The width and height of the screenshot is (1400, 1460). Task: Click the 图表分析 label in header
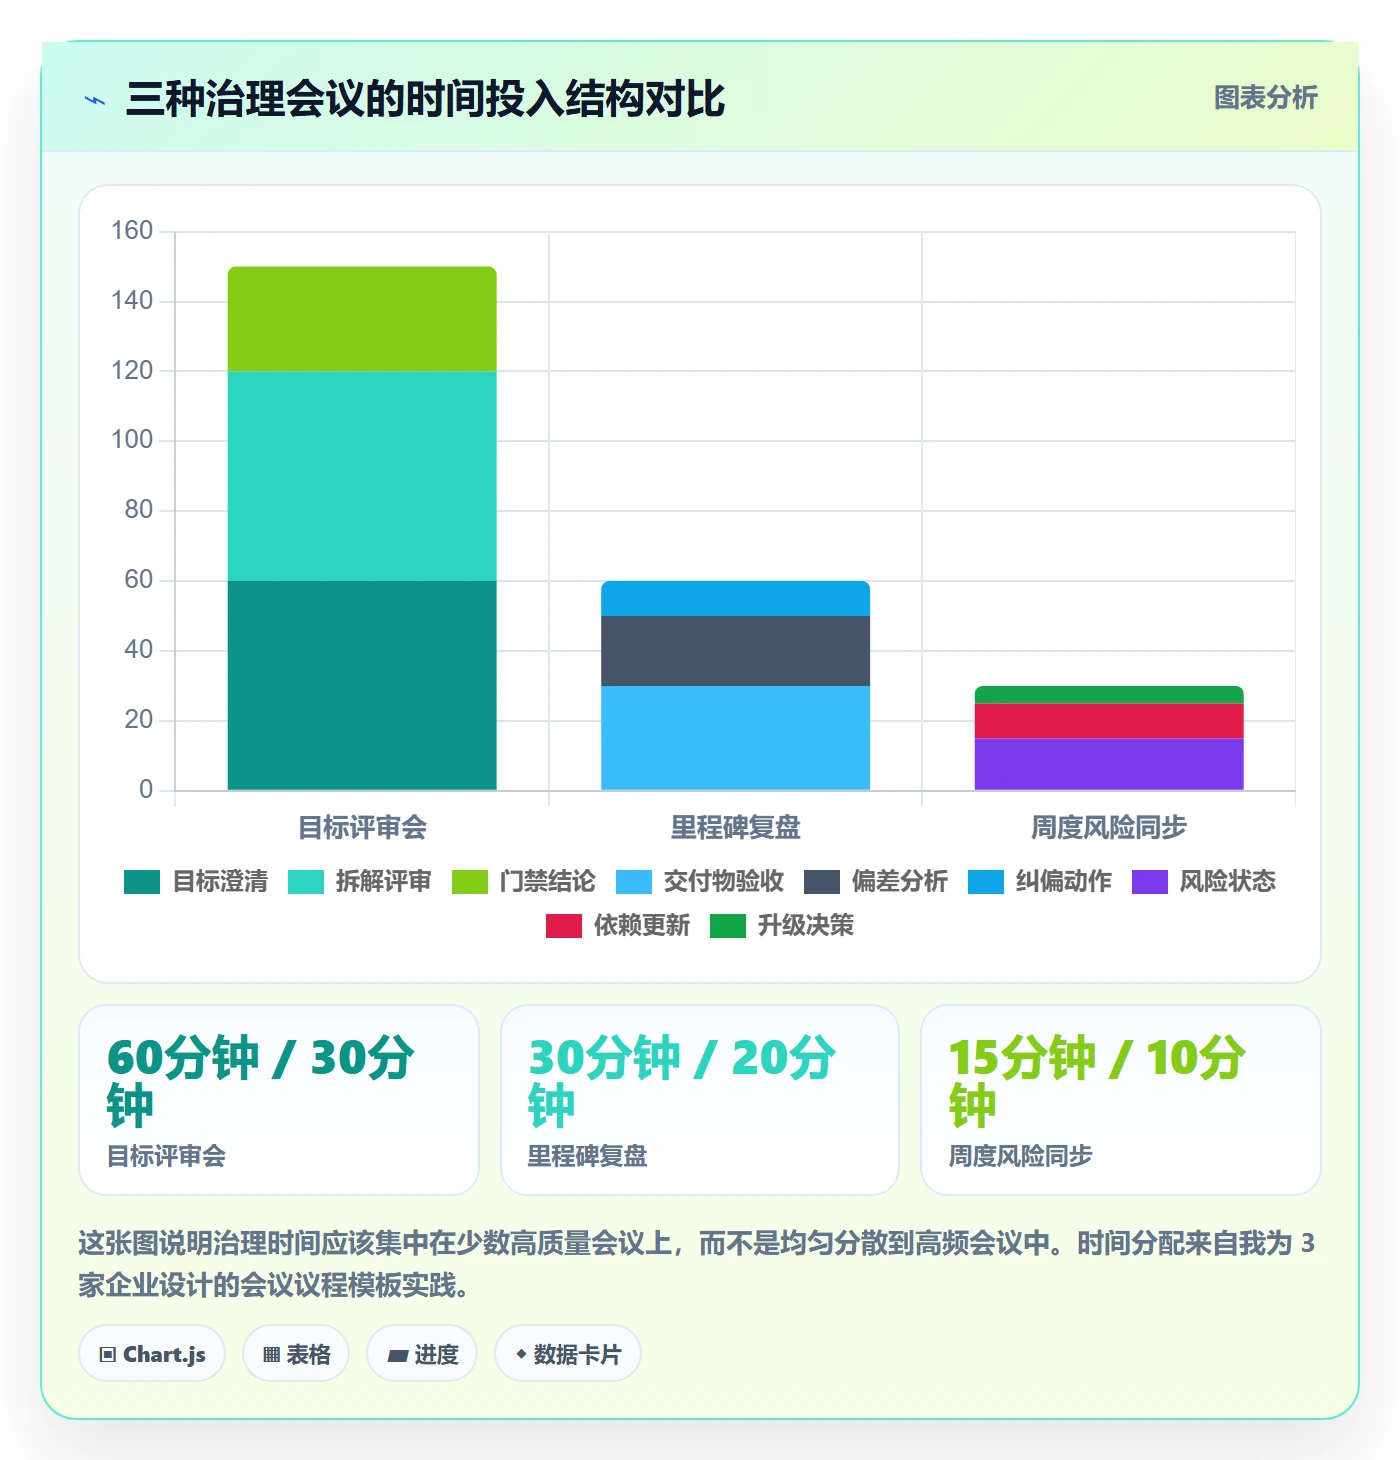click(x=1265, y=98)
